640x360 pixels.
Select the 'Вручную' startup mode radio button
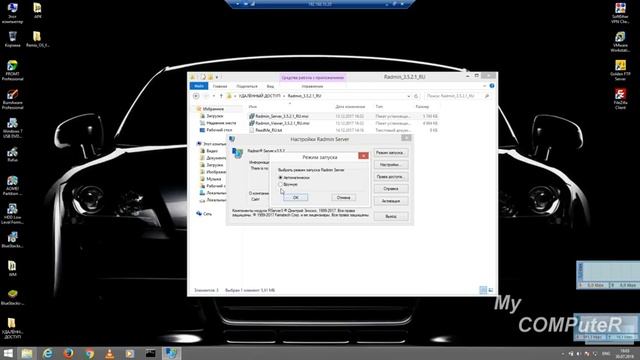280,184
